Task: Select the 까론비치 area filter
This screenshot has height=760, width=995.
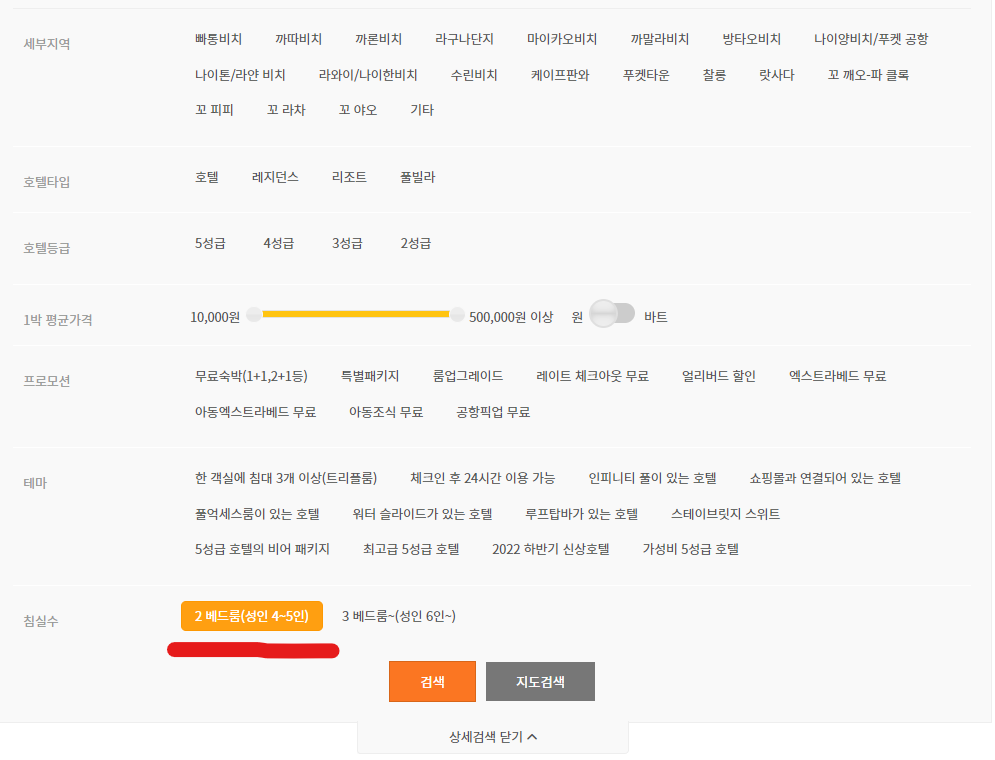Action: (x=378, y=39)
